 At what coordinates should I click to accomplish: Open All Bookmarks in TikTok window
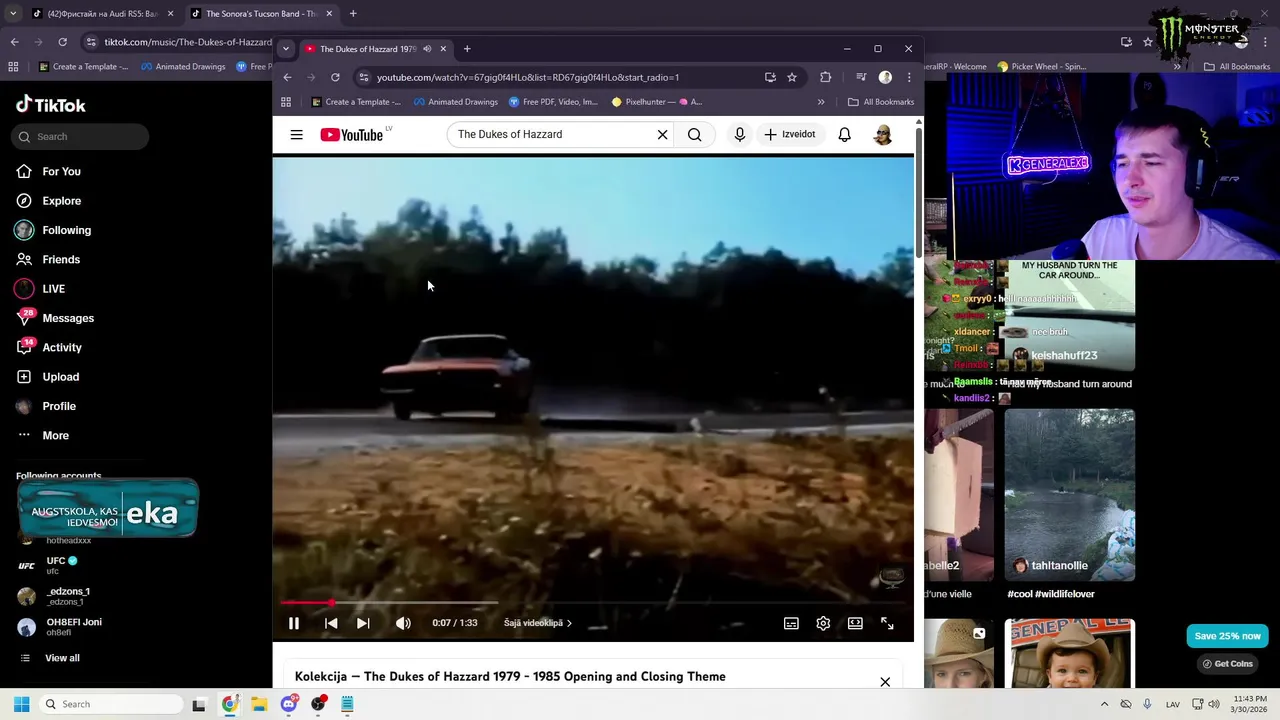coord(1237,67)
